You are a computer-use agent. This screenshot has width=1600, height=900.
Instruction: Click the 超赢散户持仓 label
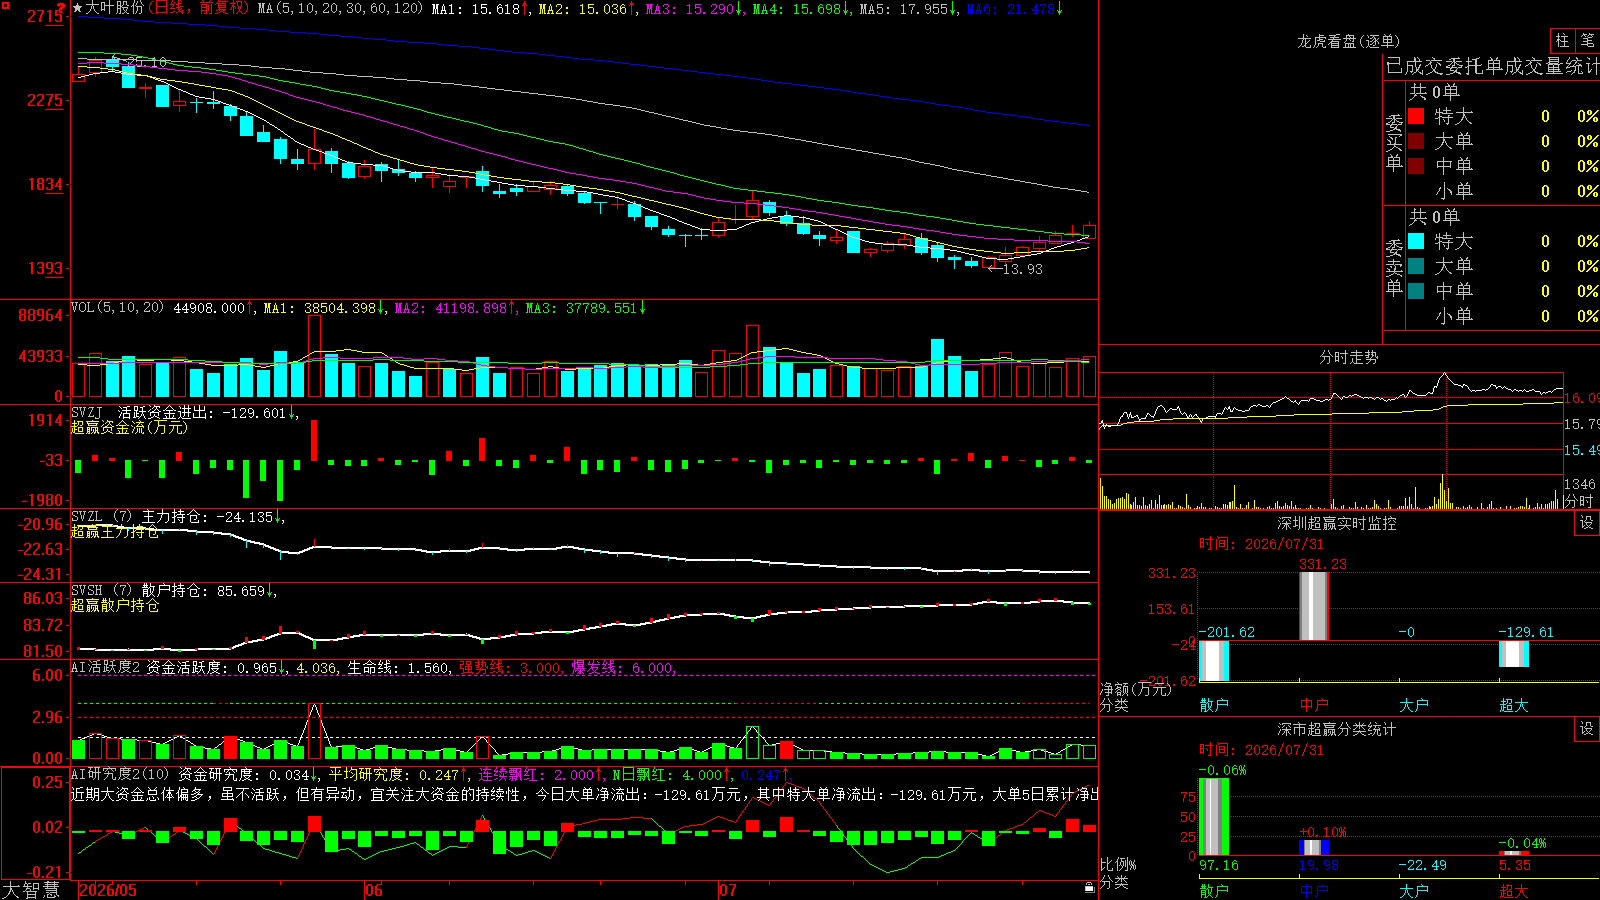[115, 606]
